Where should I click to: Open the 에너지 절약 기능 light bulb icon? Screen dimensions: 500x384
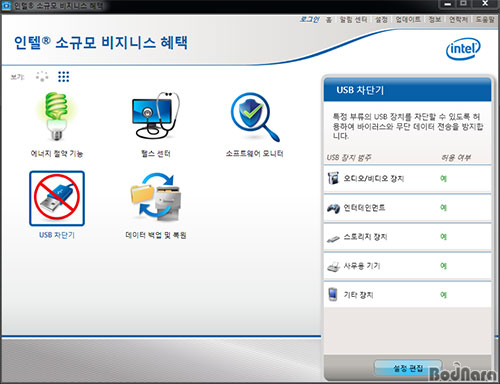click(x=57, y=117)
